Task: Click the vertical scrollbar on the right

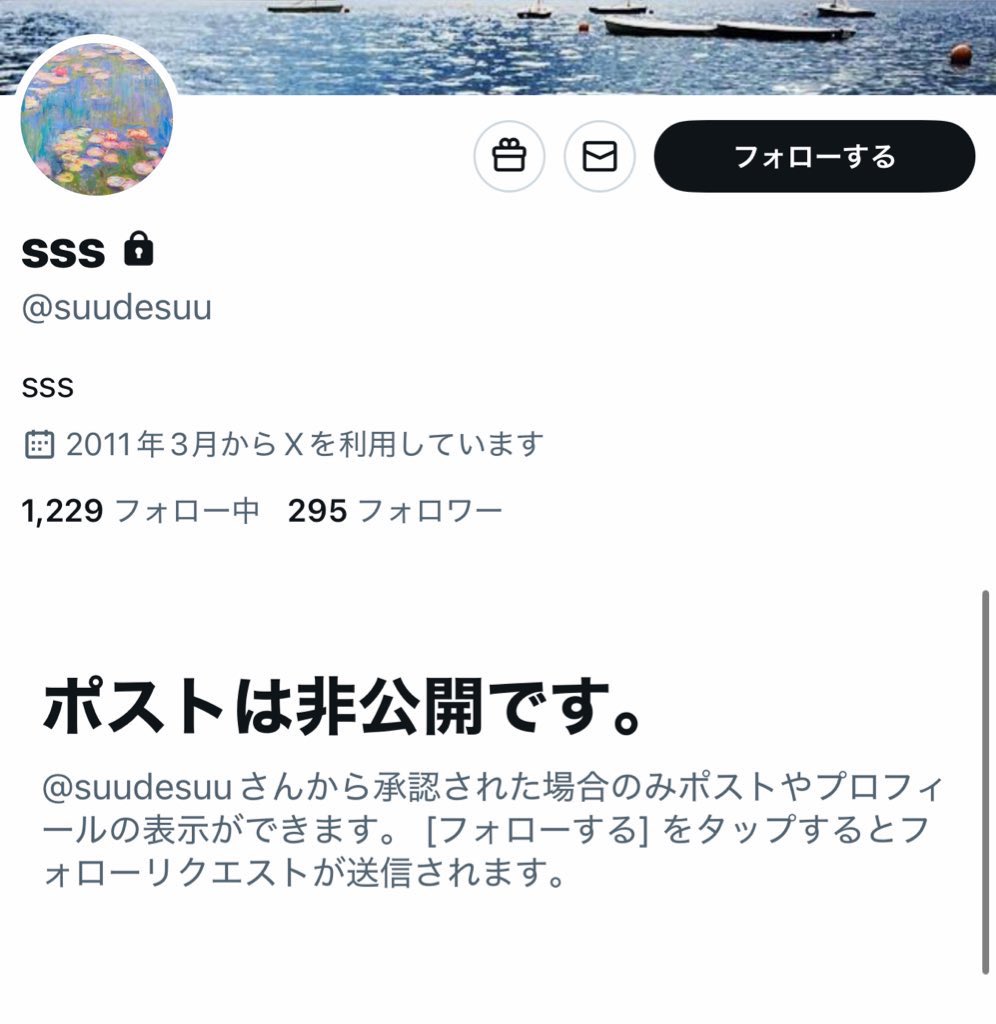Action: point(986,782)
